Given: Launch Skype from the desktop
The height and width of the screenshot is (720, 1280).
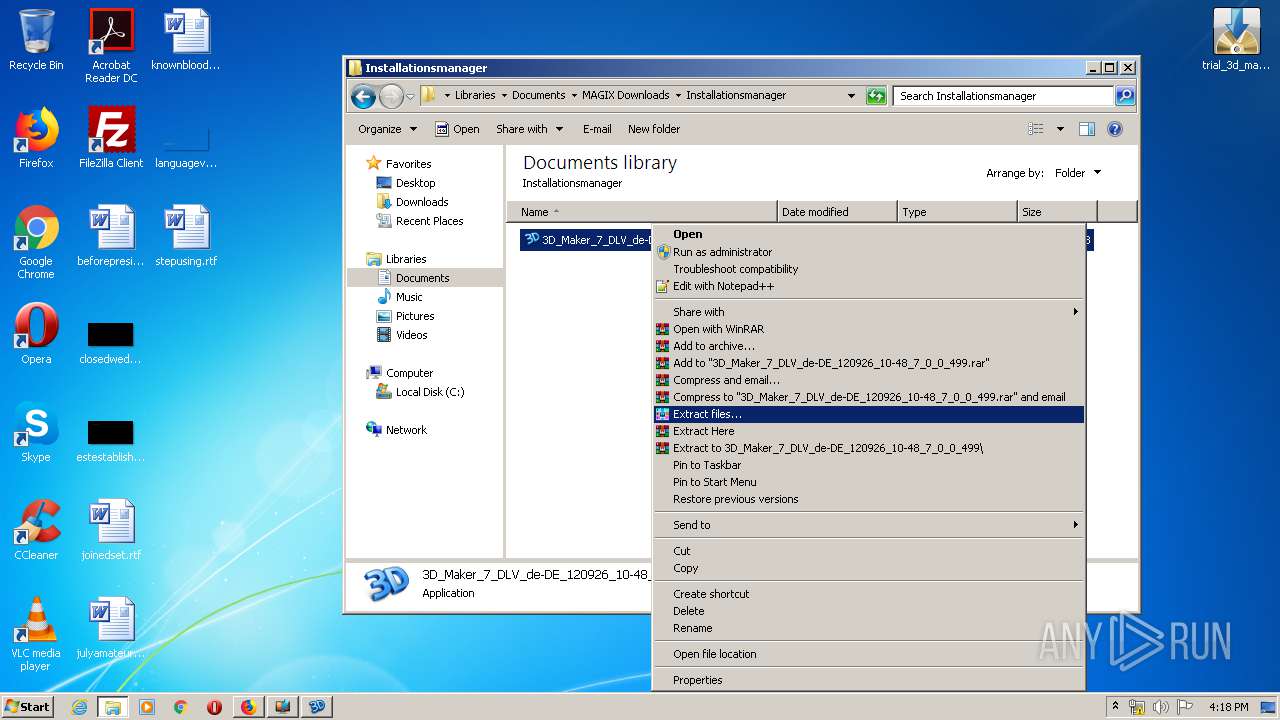Looking at the screenshot, I should tap(36, 432).
